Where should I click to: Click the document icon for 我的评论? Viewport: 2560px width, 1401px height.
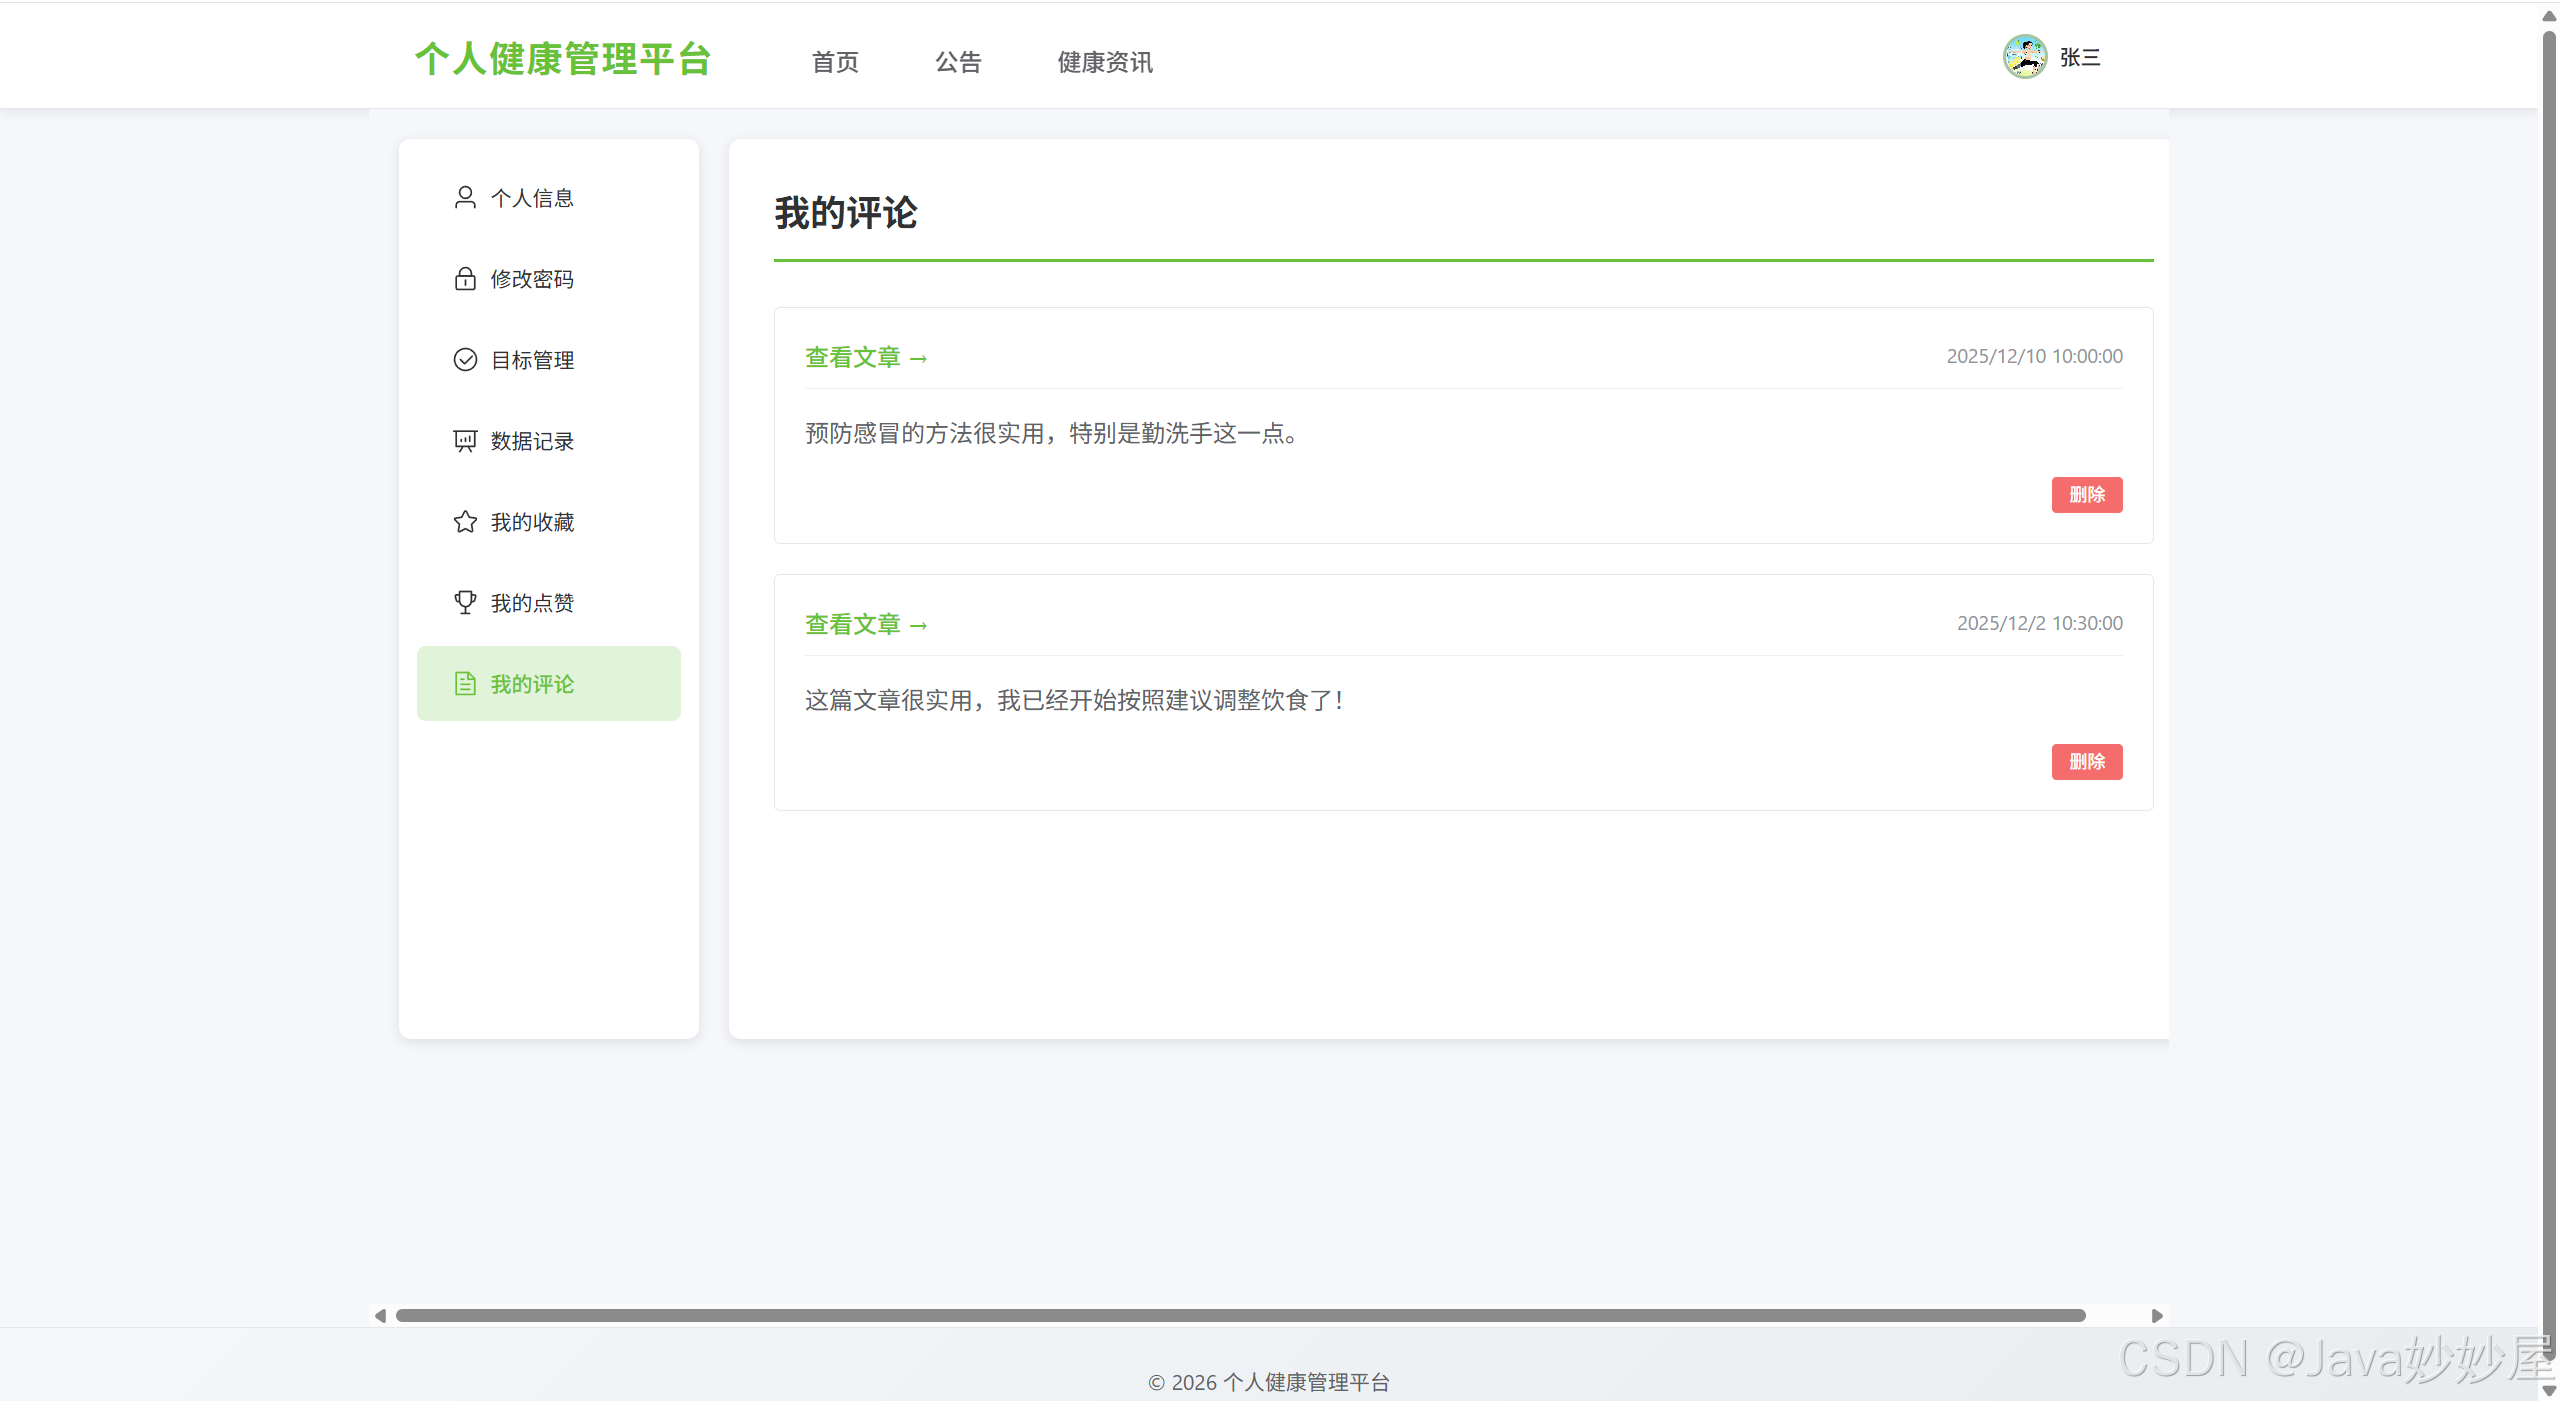tap(465, 683)
